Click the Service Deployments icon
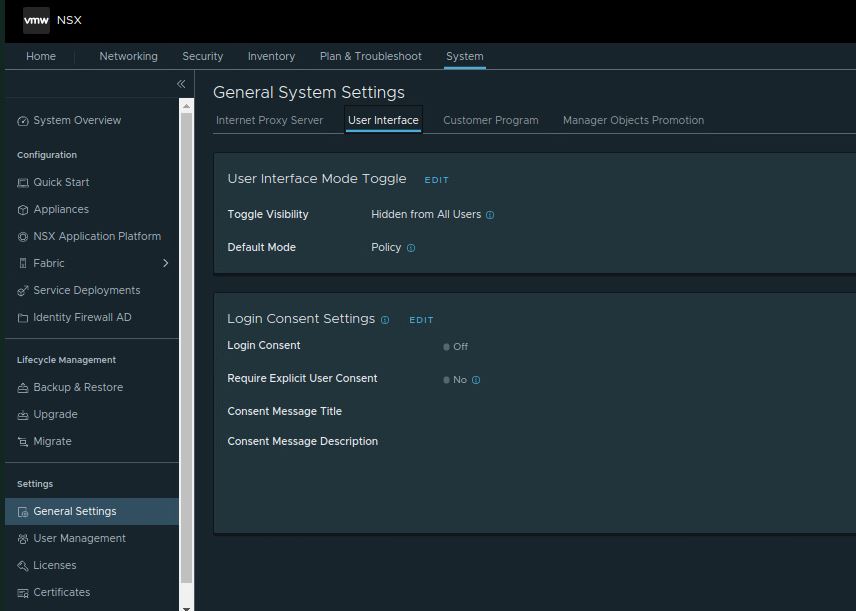856x611 pixels. 22,290
